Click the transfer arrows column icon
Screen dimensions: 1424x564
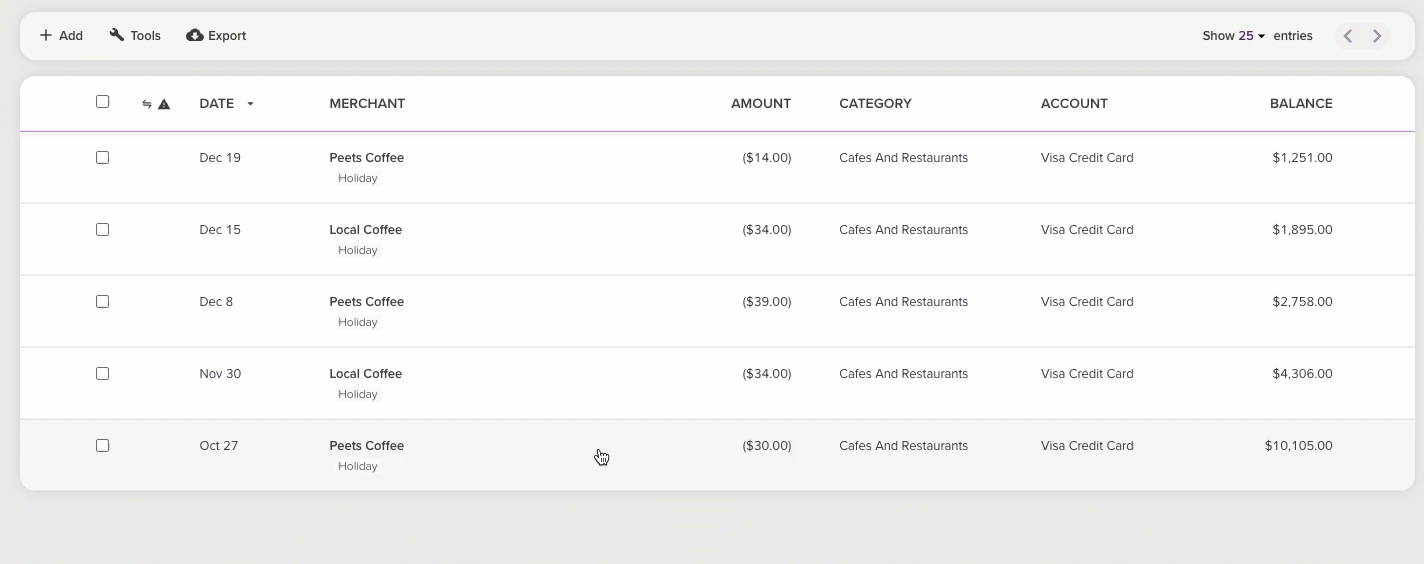147,104
